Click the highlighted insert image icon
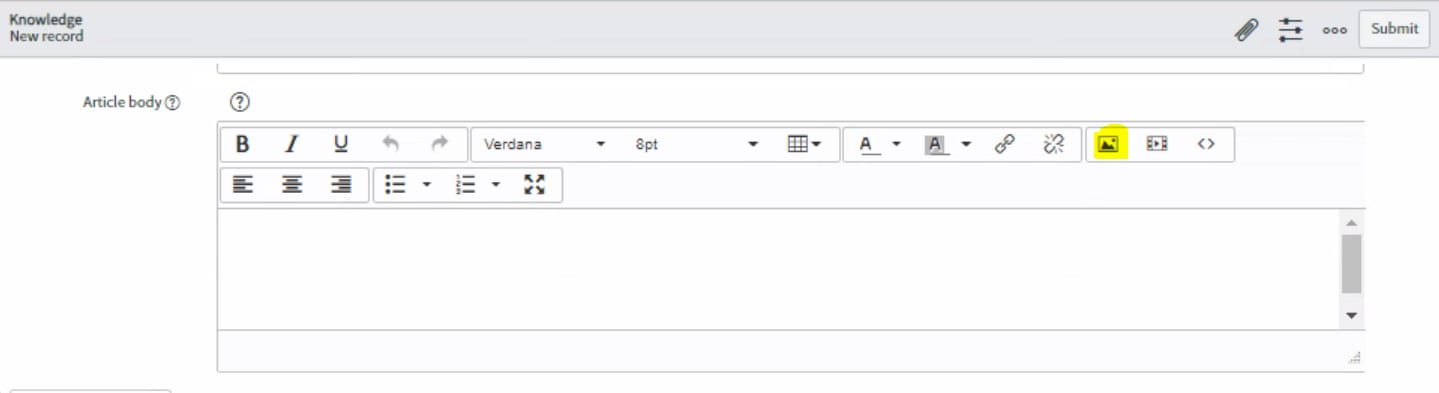 (x=1108, y=144)
